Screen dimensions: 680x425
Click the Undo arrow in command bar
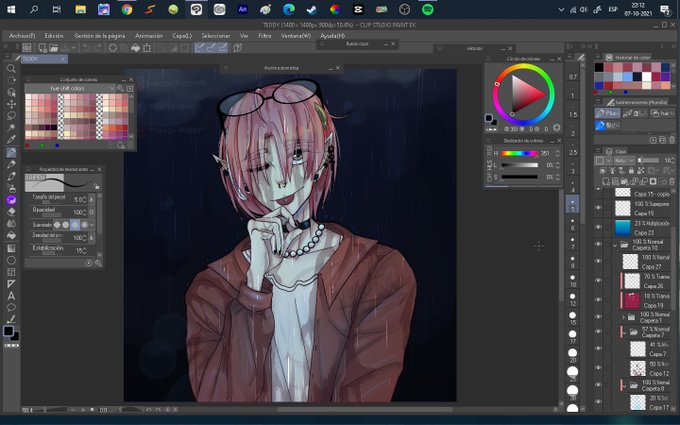coord(86,48)
